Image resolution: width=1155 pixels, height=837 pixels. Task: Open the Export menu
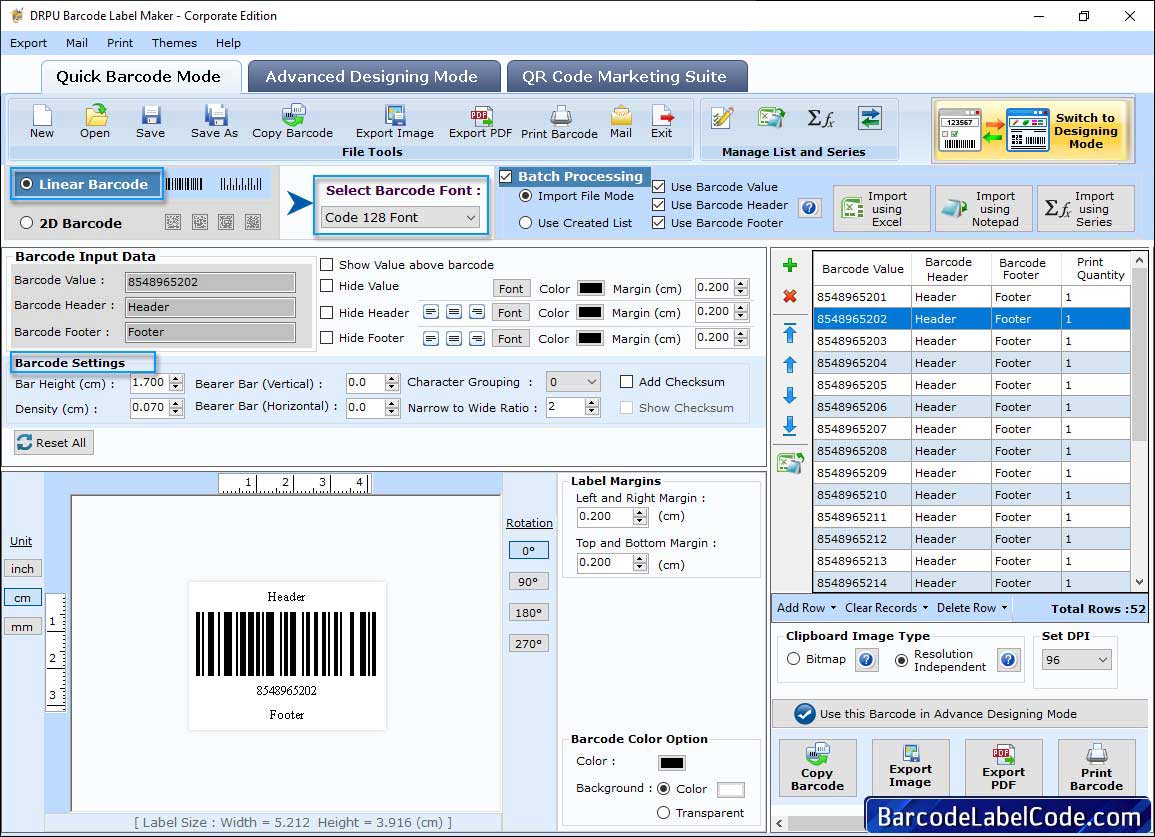29,43
